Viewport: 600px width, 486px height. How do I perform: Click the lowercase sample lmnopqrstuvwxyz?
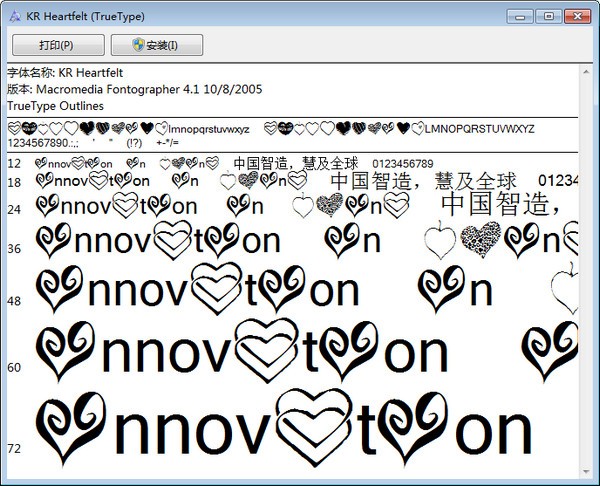click(x=209, y=129)
